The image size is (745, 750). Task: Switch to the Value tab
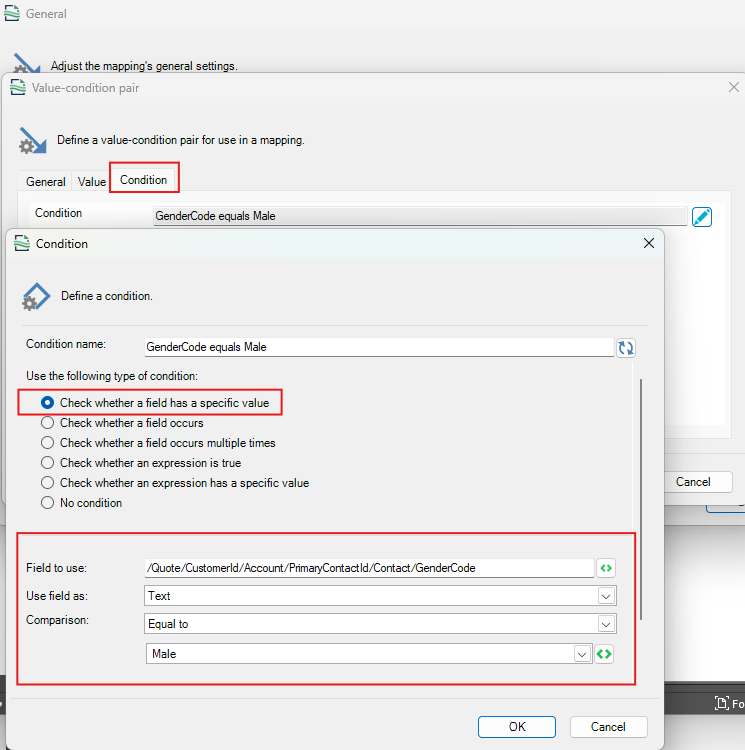[x=91, y=182]
